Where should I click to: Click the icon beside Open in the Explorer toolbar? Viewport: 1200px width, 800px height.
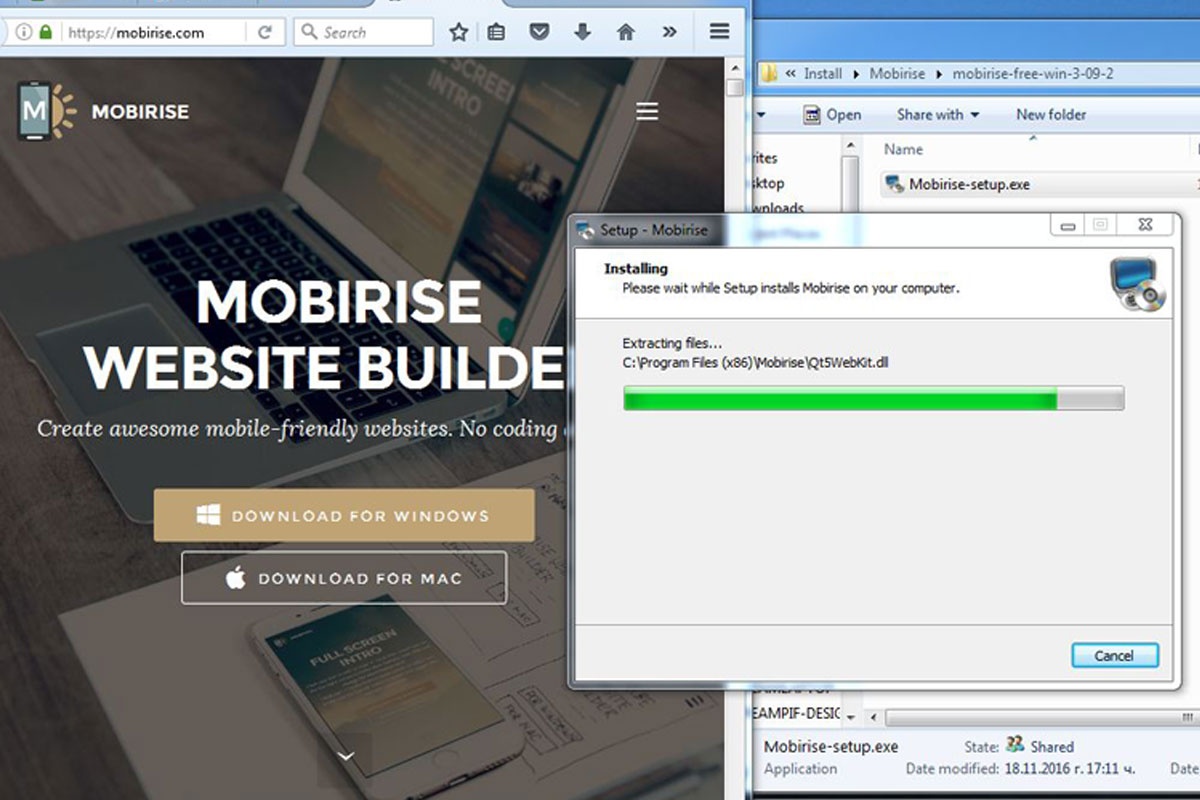(812, 115)
